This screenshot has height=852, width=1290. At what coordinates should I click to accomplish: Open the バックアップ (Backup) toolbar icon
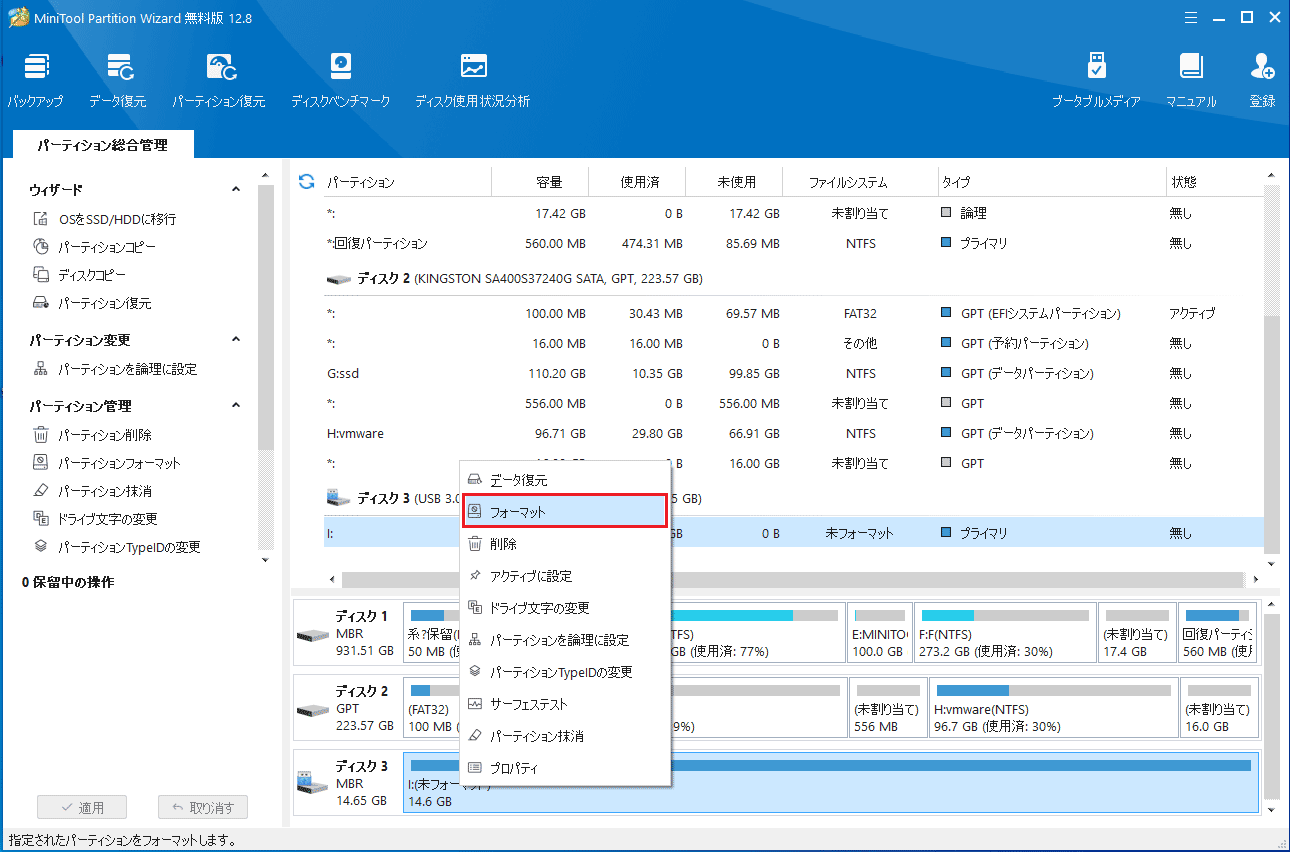click(35, 80)
